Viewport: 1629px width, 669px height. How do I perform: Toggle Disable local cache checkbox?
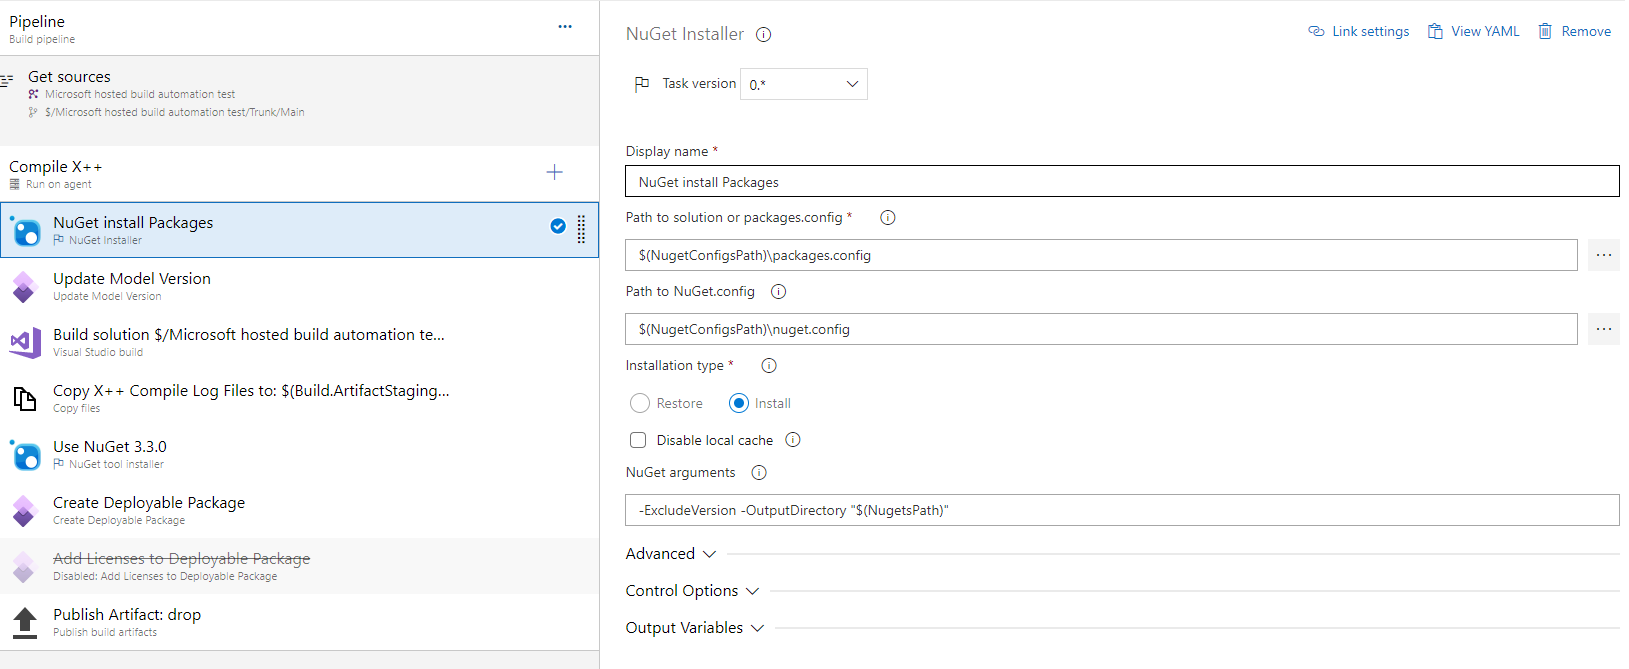638,440
